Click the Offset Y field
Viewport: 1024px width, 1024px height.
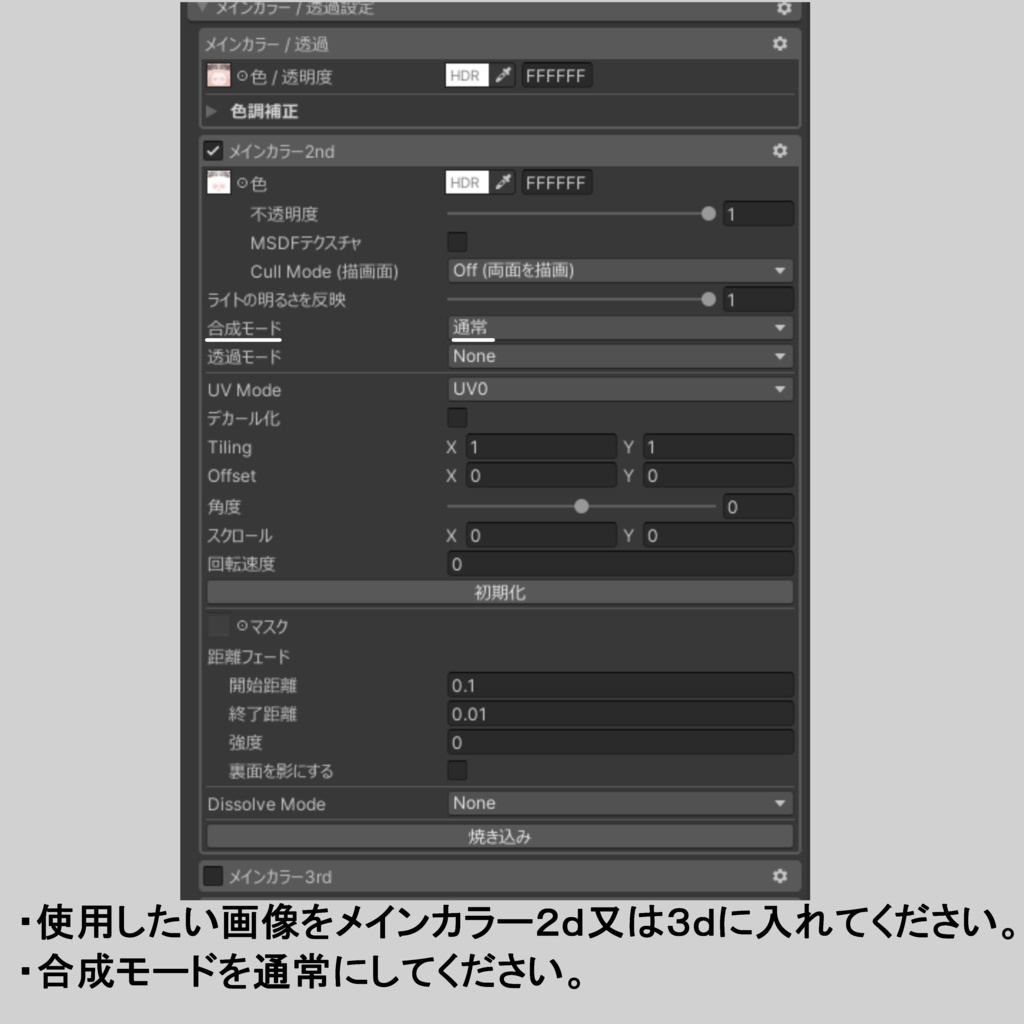coord(718,475)
